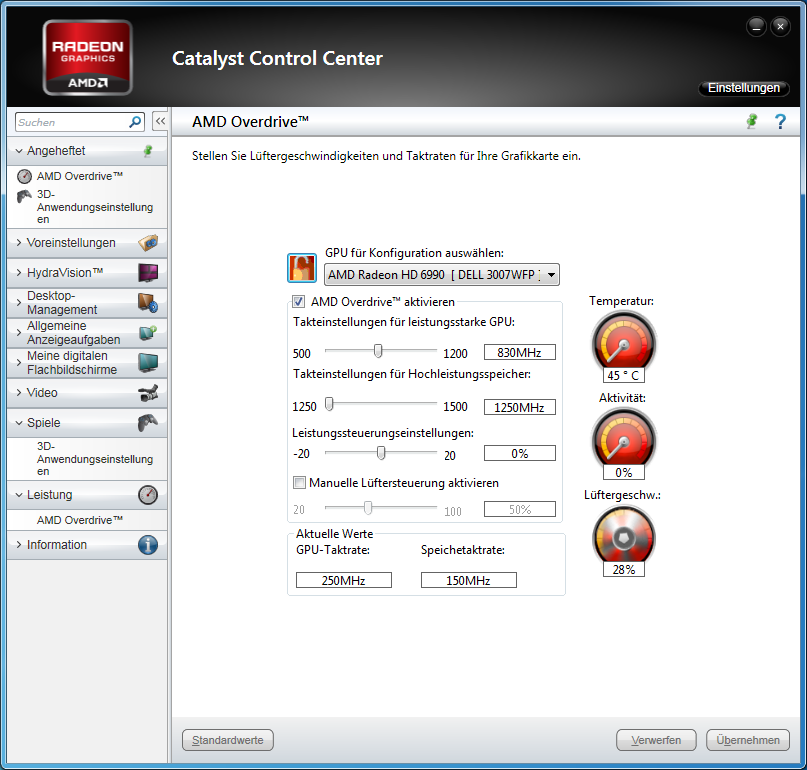Open 3D-Anwendungseinstellungen under Spiele
This screenshot has height=770, width=807.
coord(95,459)
